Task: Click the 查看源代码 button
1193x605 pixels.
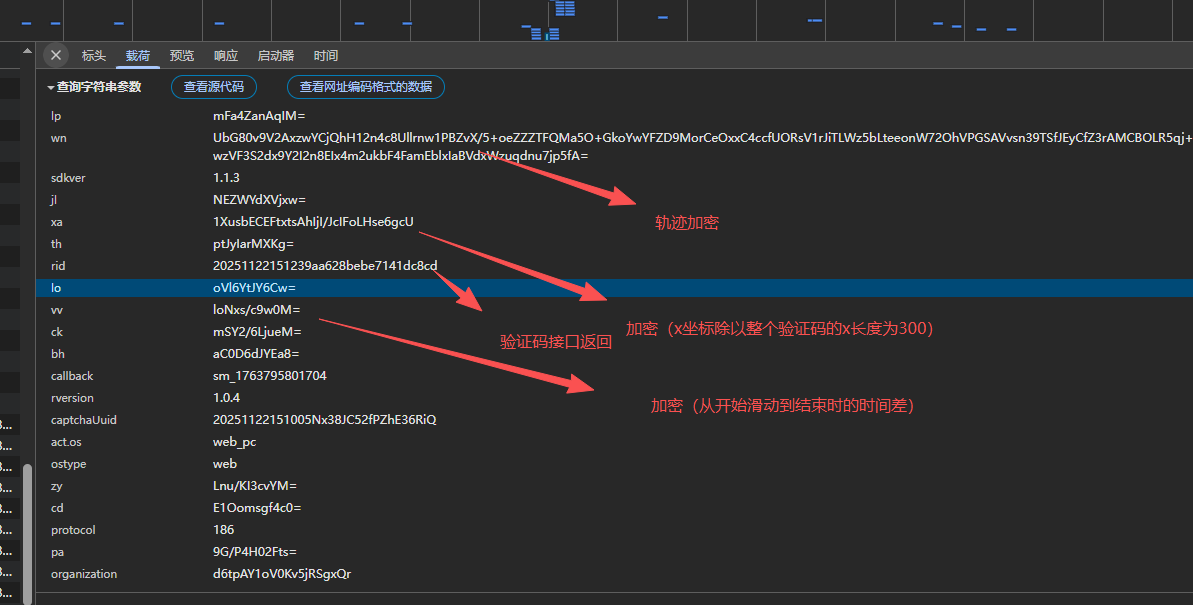Action: pyautogui.click(x=214, y=87)
